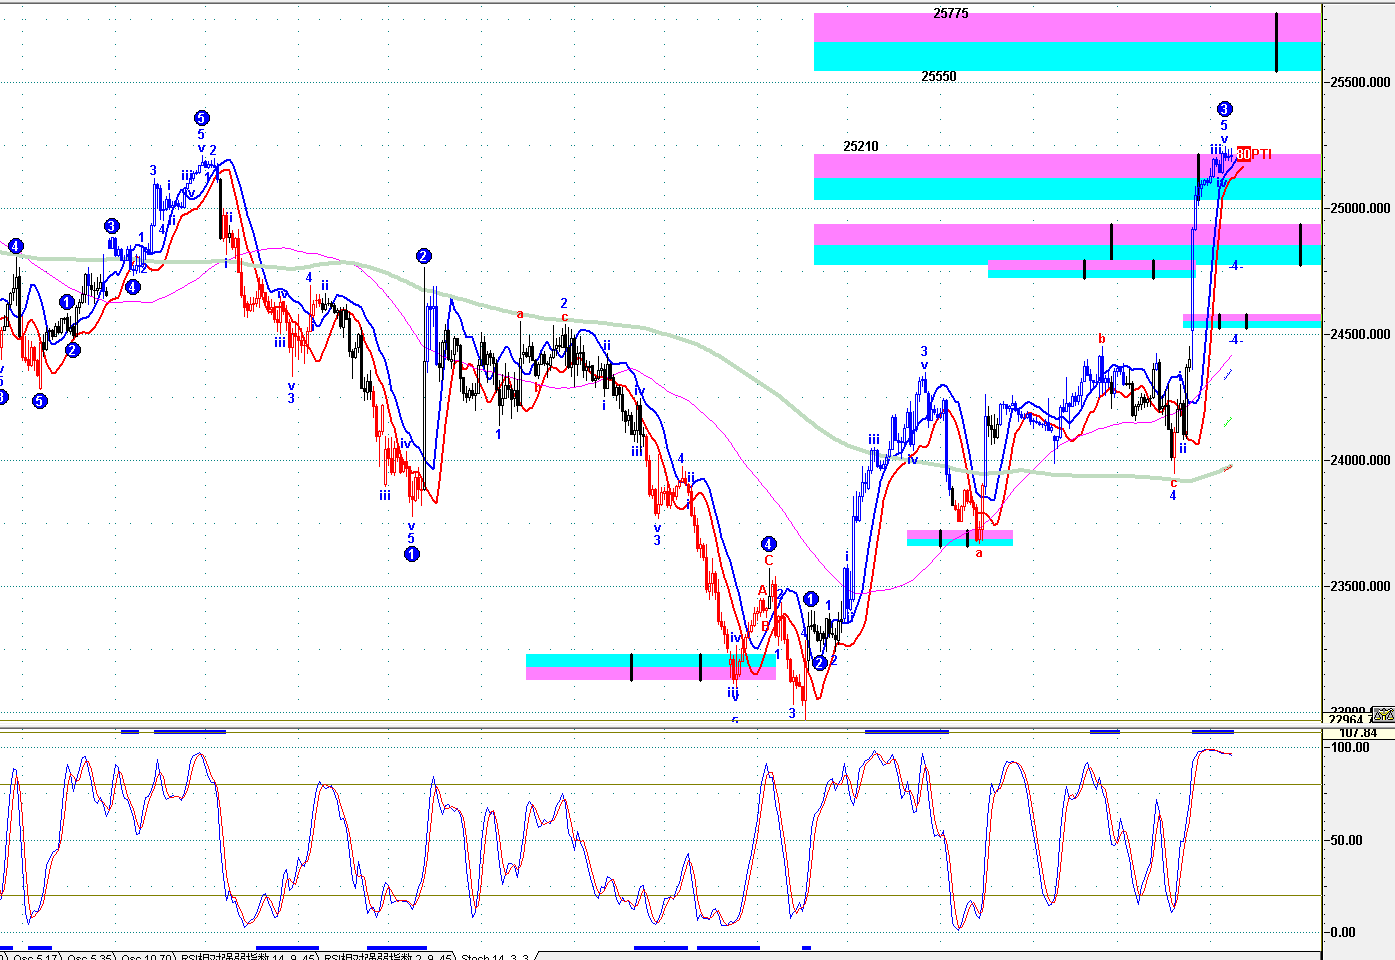Switch to the Osc 10,70 tab

pyautogui.click(x=147, y=957)
